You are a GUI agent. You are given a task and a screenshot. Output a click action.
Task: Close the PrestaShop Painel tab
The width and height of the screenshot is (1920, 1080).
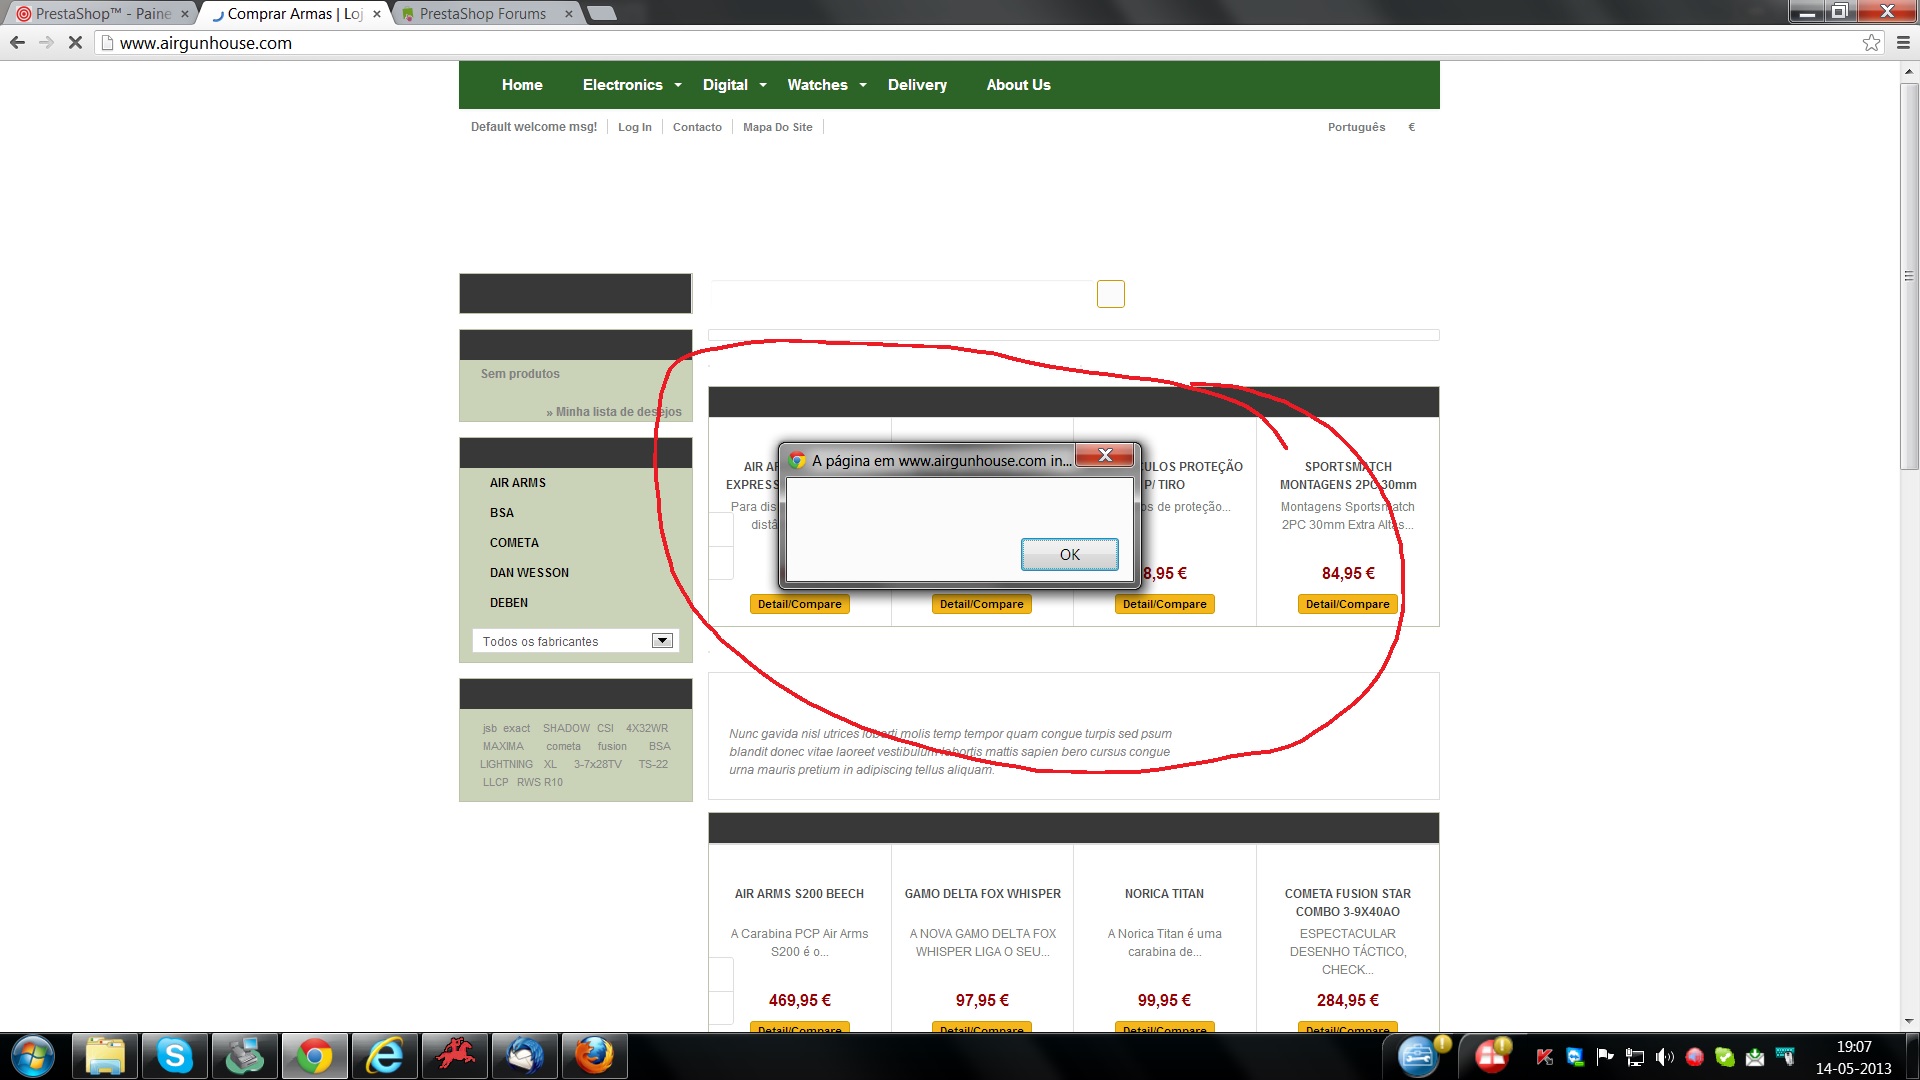[x=184, y=14]
